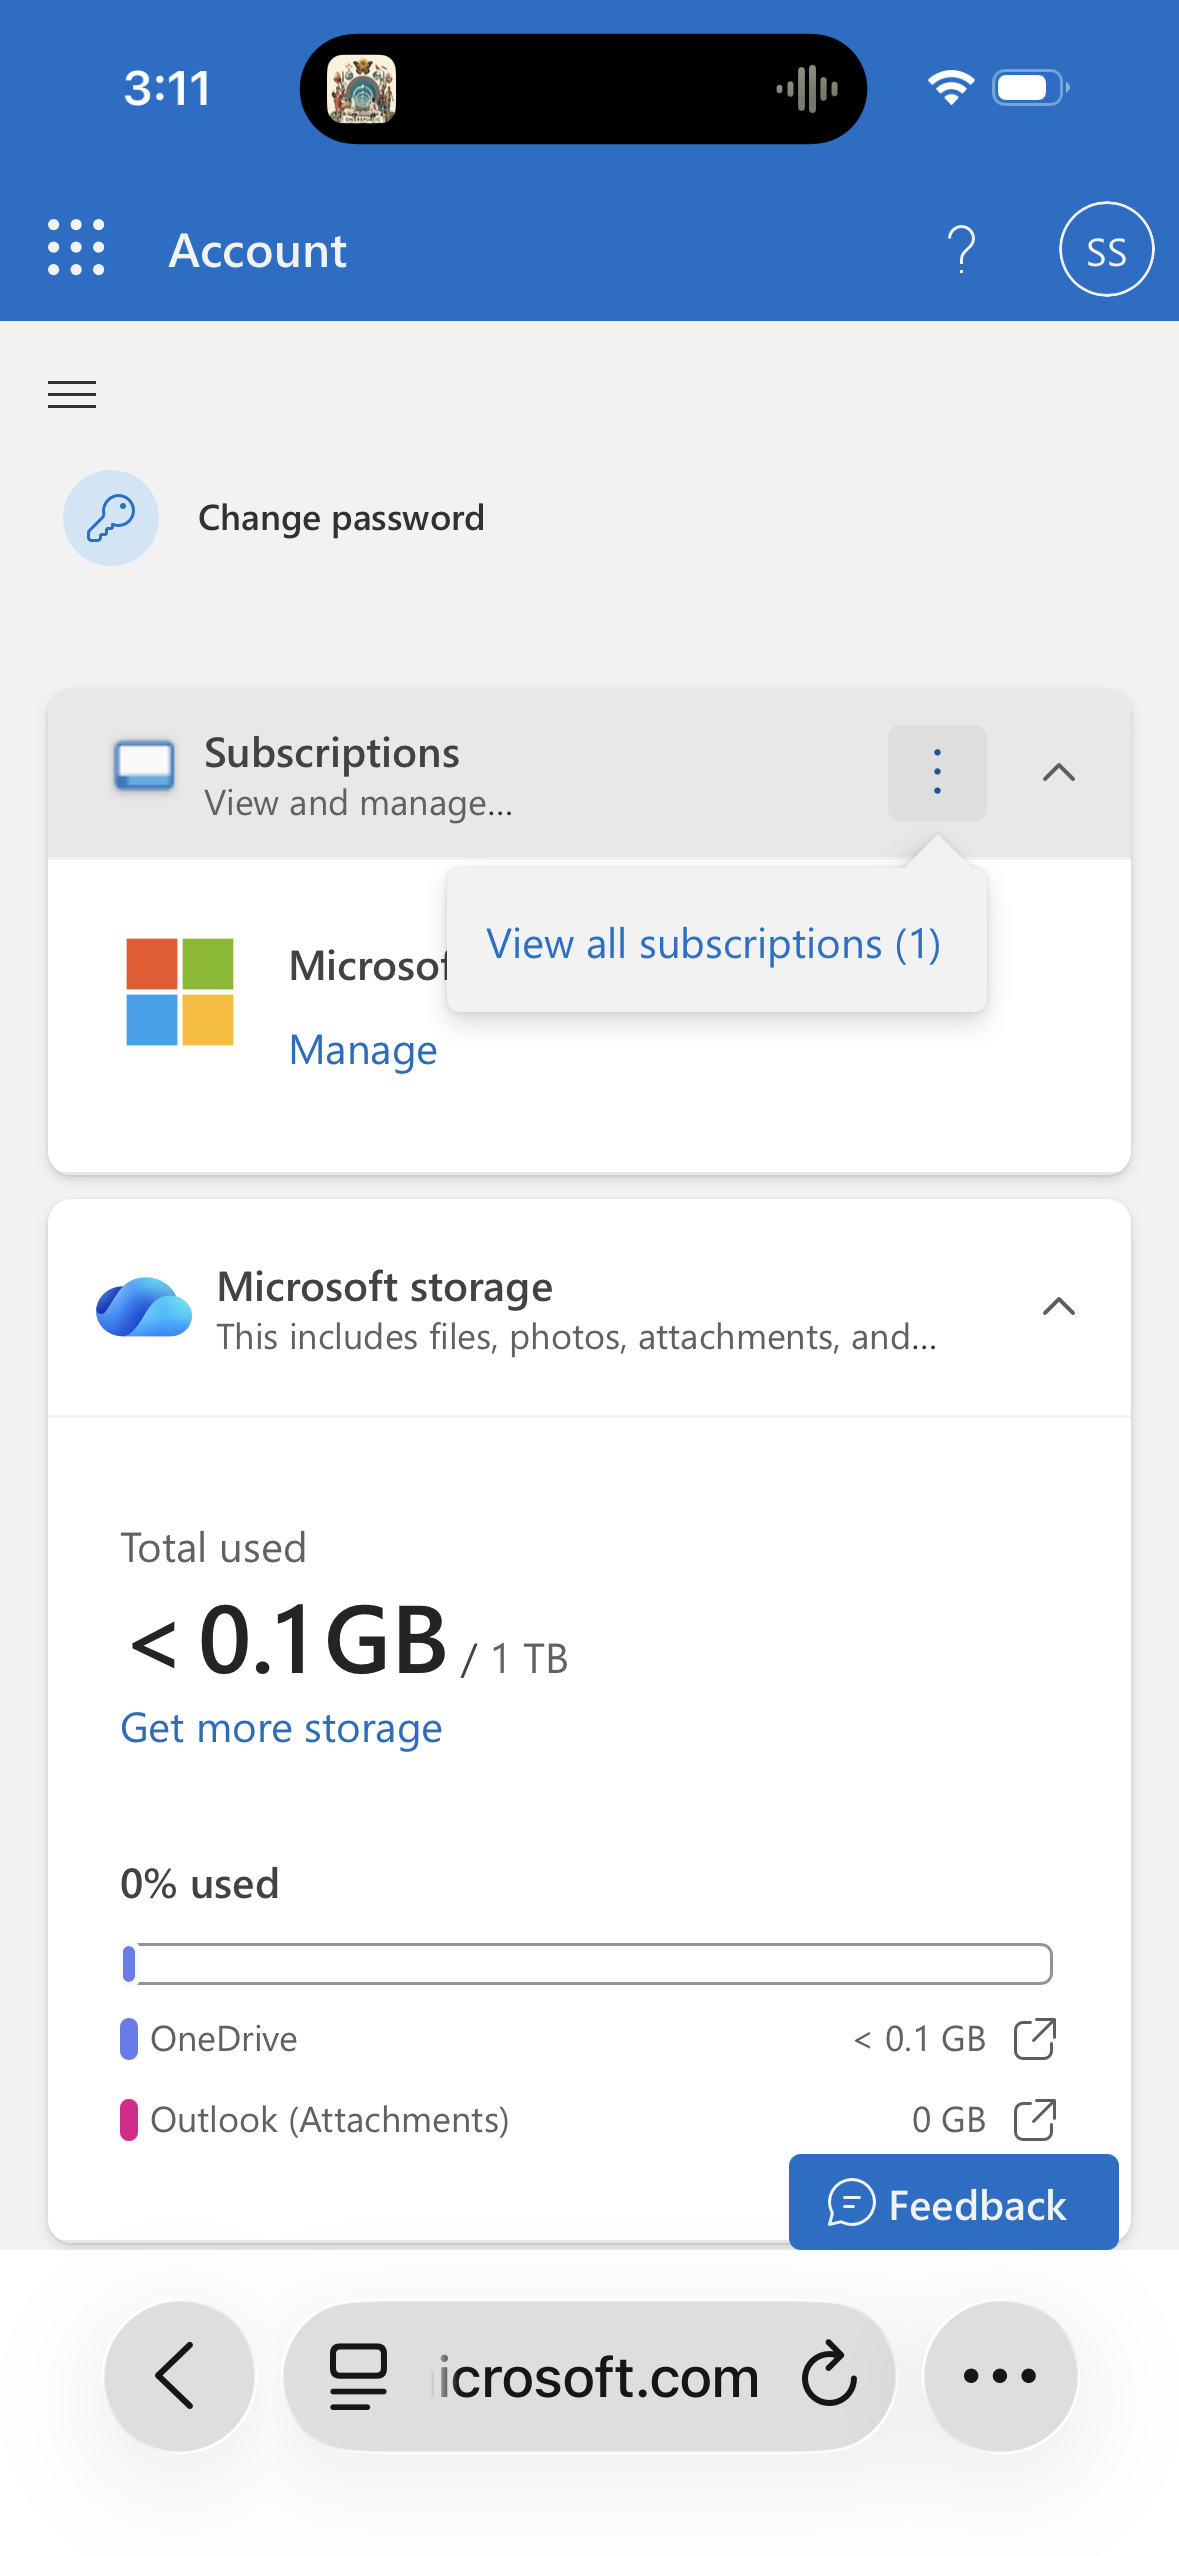Open the browser tabs overview icon

(x=358, y=2376)
